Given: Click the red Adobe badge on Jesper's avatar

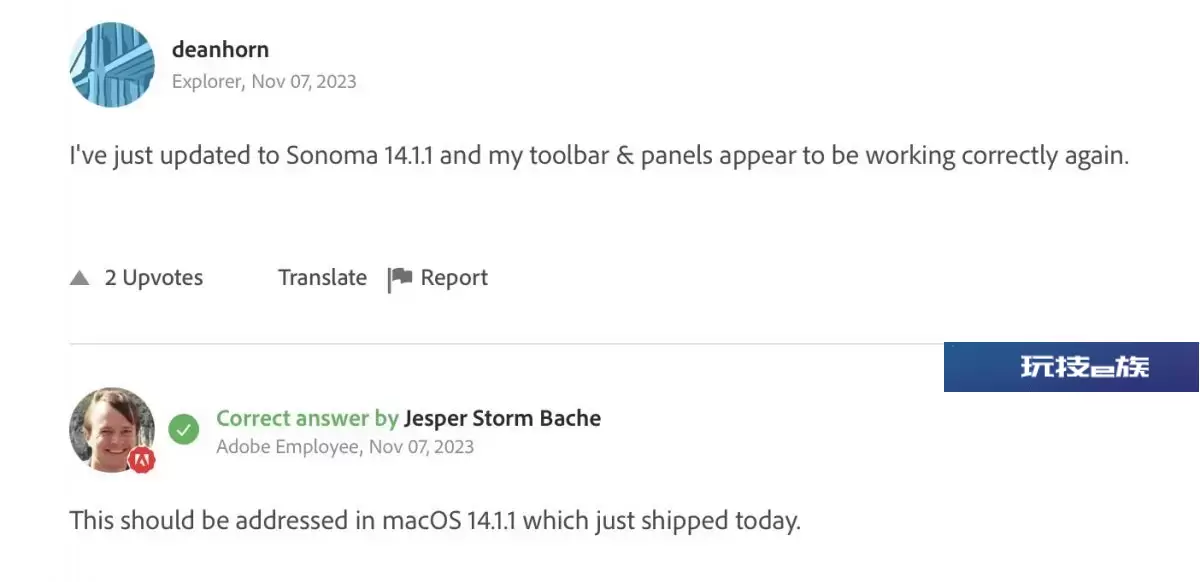Looking at the screenshot, I should (142, 459).
